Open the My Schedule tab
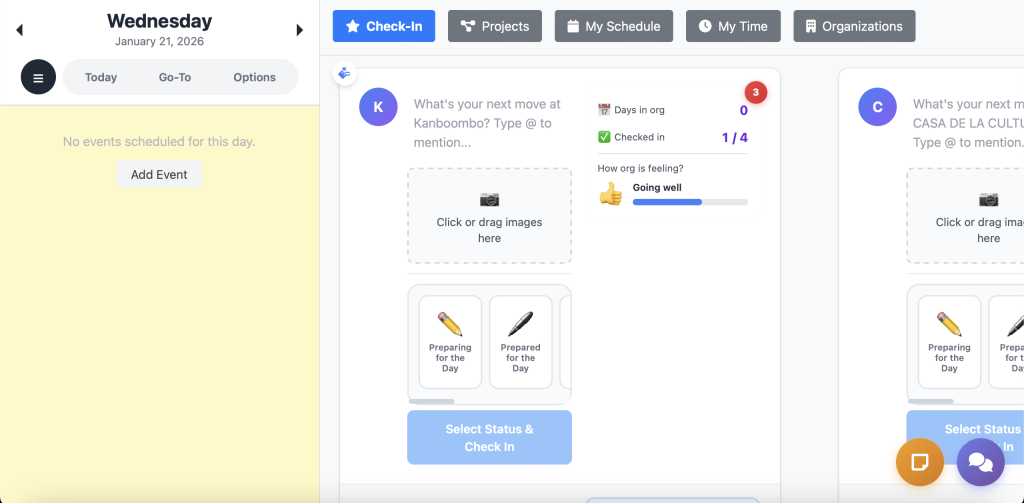 pos(613,26)
